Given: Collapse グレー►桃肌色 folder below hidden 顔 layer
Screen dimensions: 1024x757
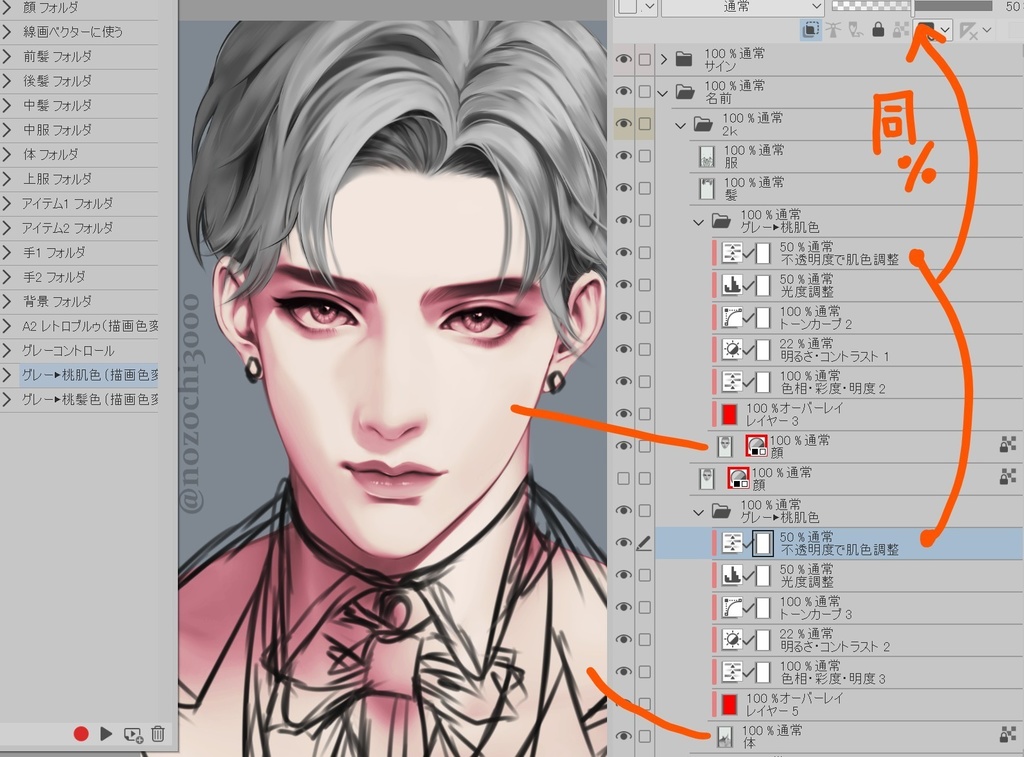Looking at the screenshot, I should [x=698, y=512].
